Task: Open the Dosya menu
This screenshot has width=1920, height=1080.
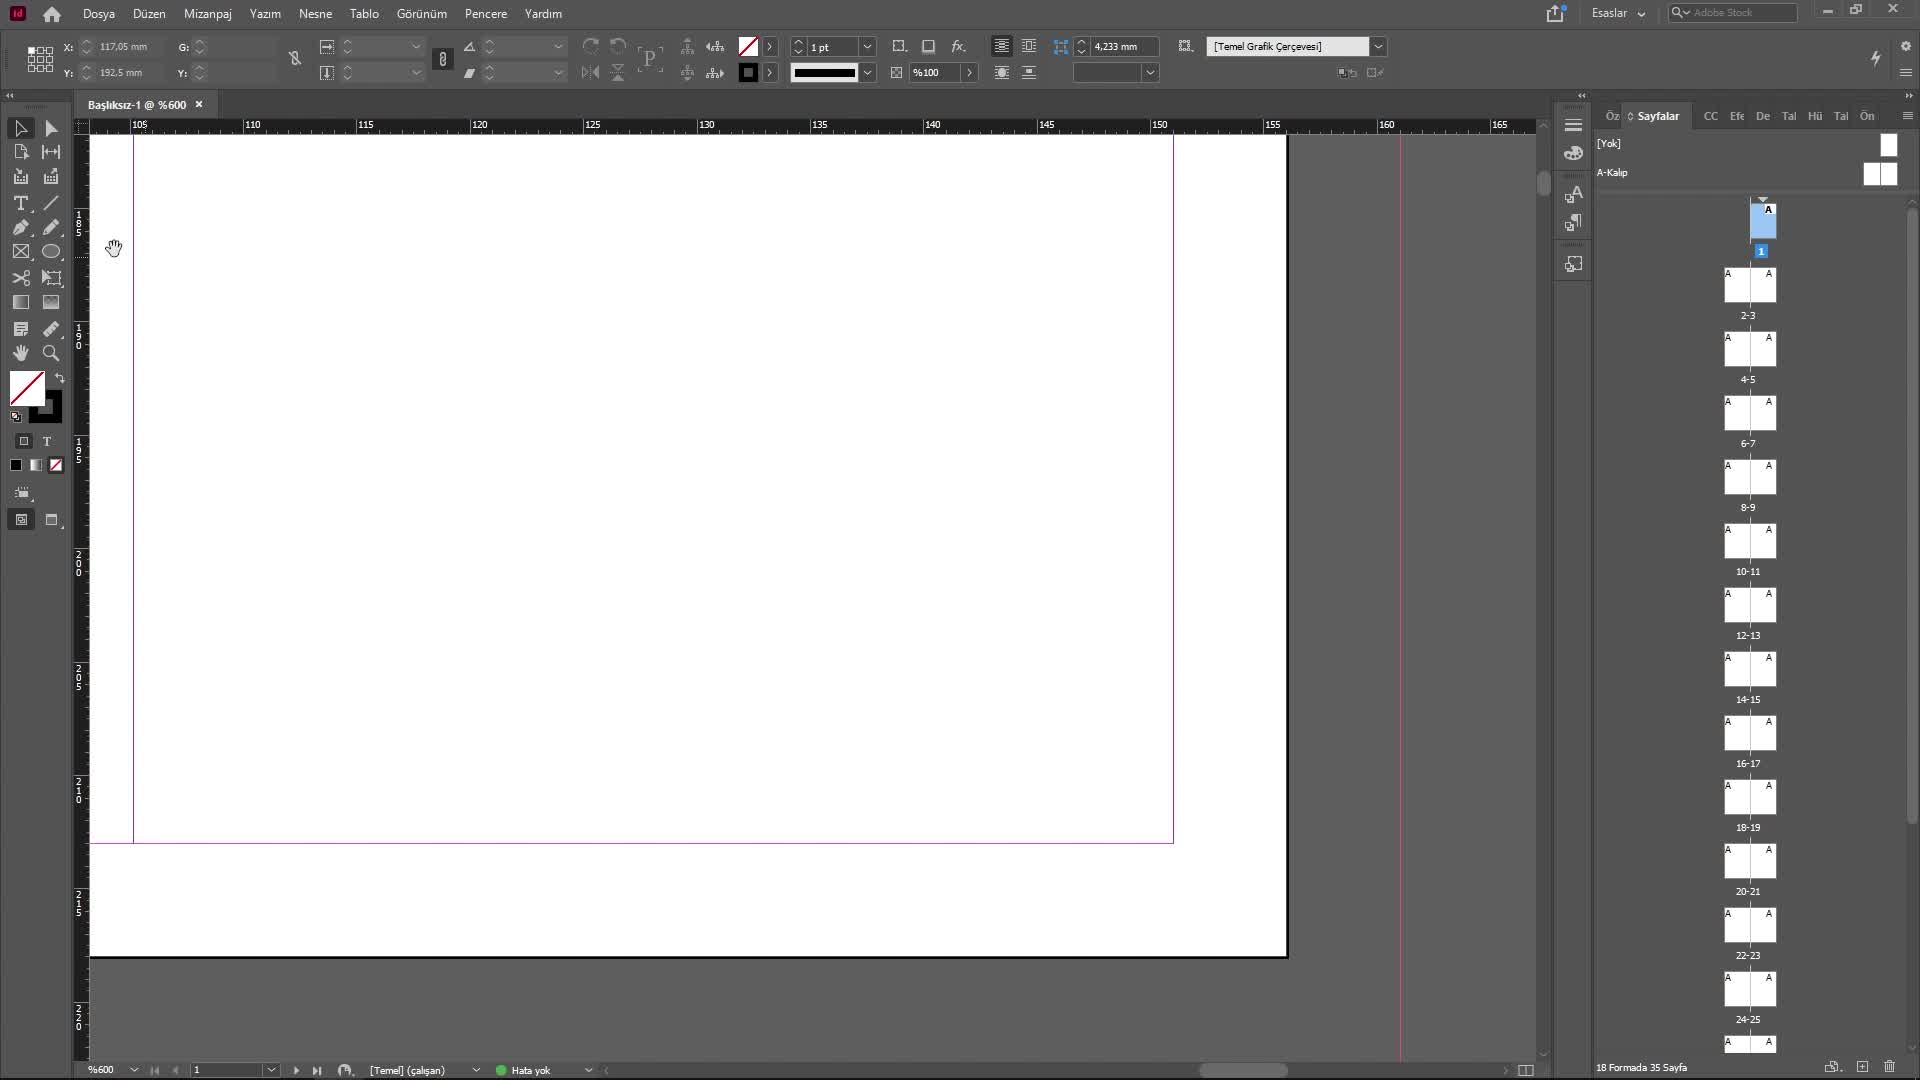Action: pyautogui.click(x=98, y=14)
